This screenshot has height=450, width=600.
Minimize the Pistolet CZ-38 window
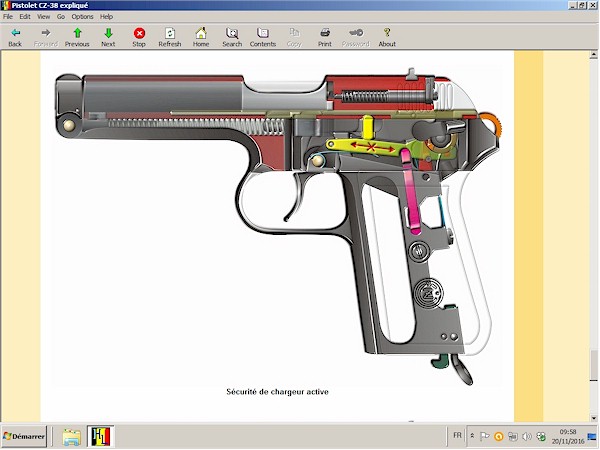pos(573,5)
